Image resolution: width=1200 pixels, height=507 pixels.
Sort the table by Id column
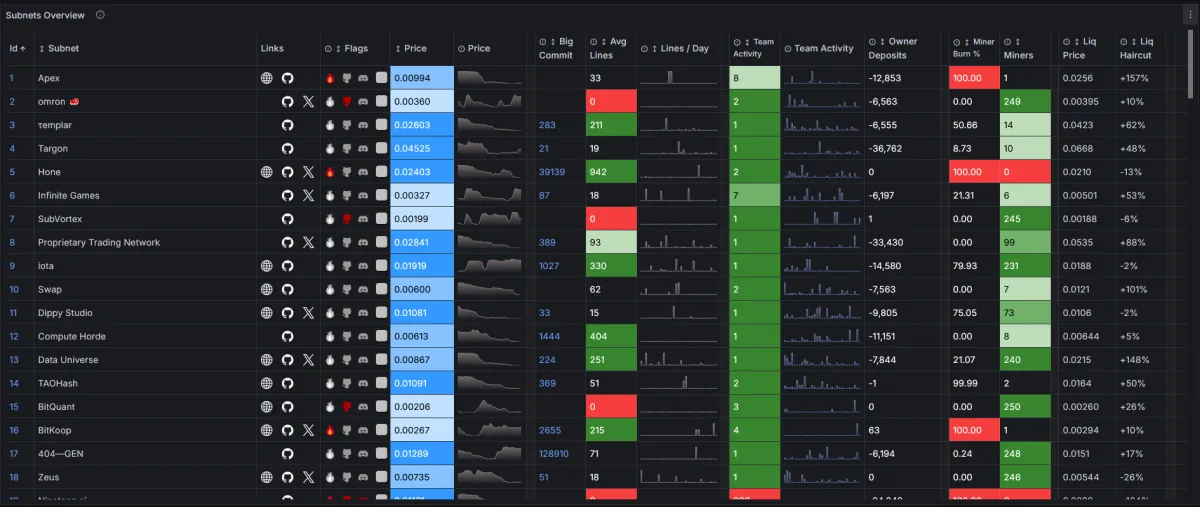(18, 48)
